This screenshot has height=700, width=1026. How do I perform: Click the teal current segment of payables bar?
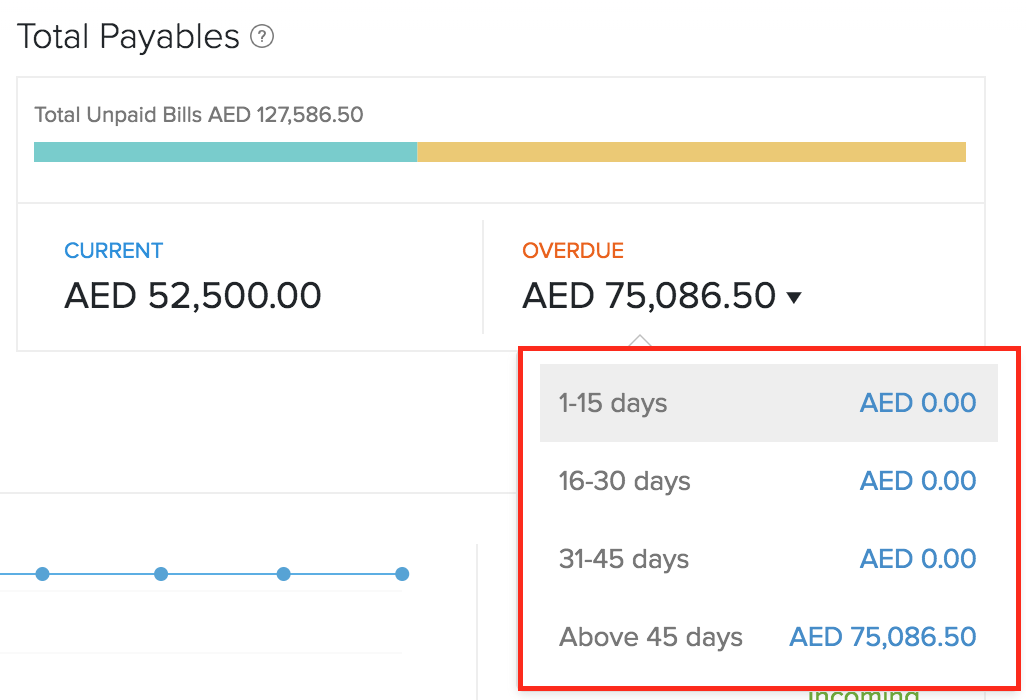(x=225, y=152)
